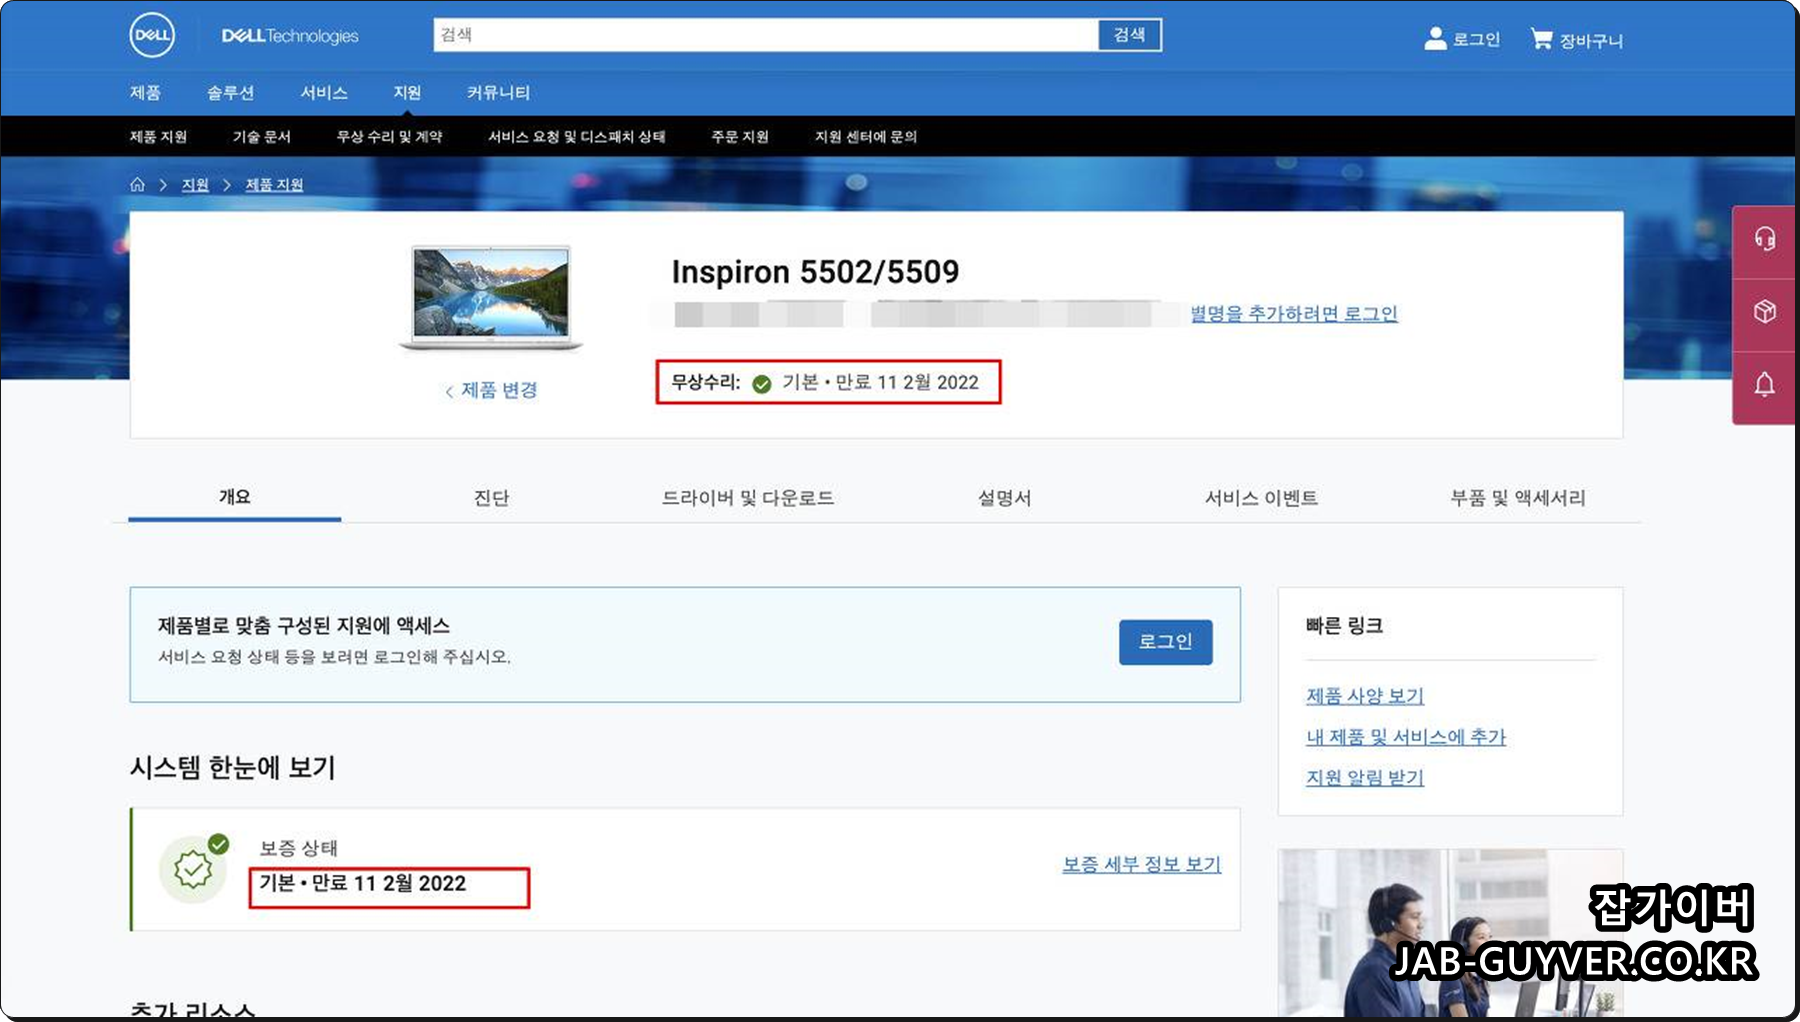The image size is (1800, 1022).
Task: Click 기본 만료 11 2월 2022 under 보증 상태
Action: [x=363, y=884]
